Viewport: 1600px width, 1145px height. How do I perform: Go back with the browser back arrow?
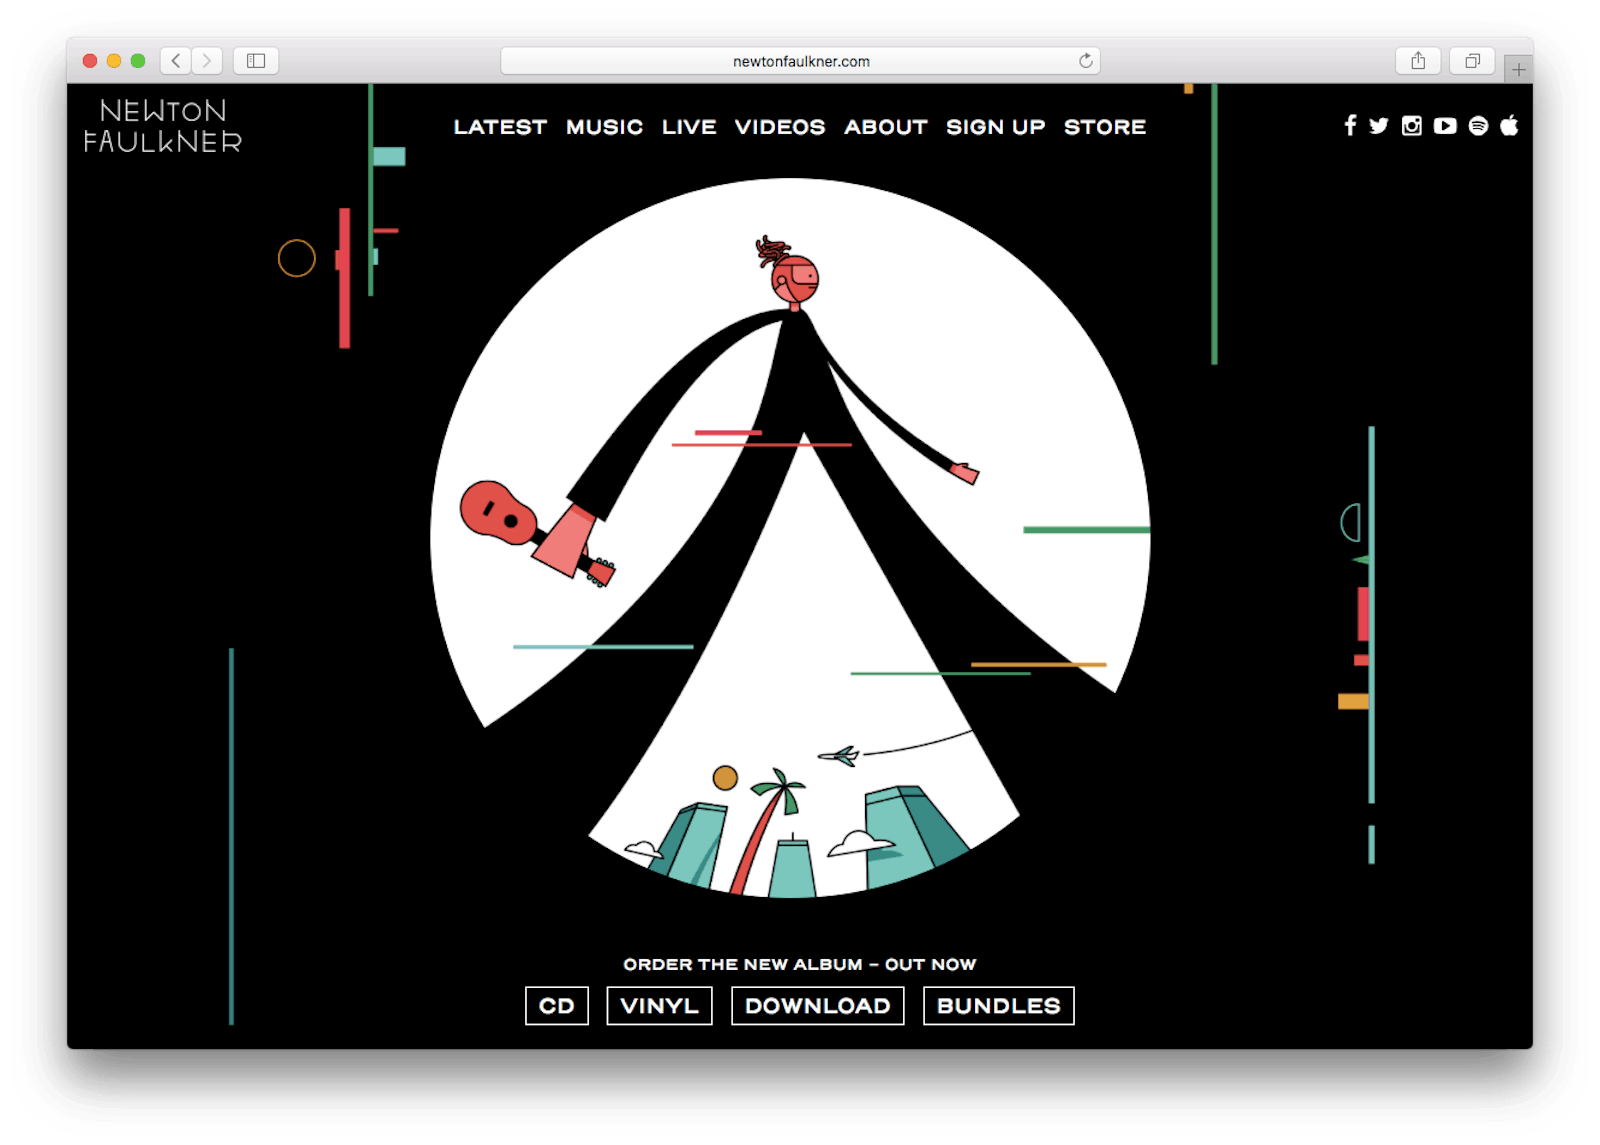coord(176,61)
